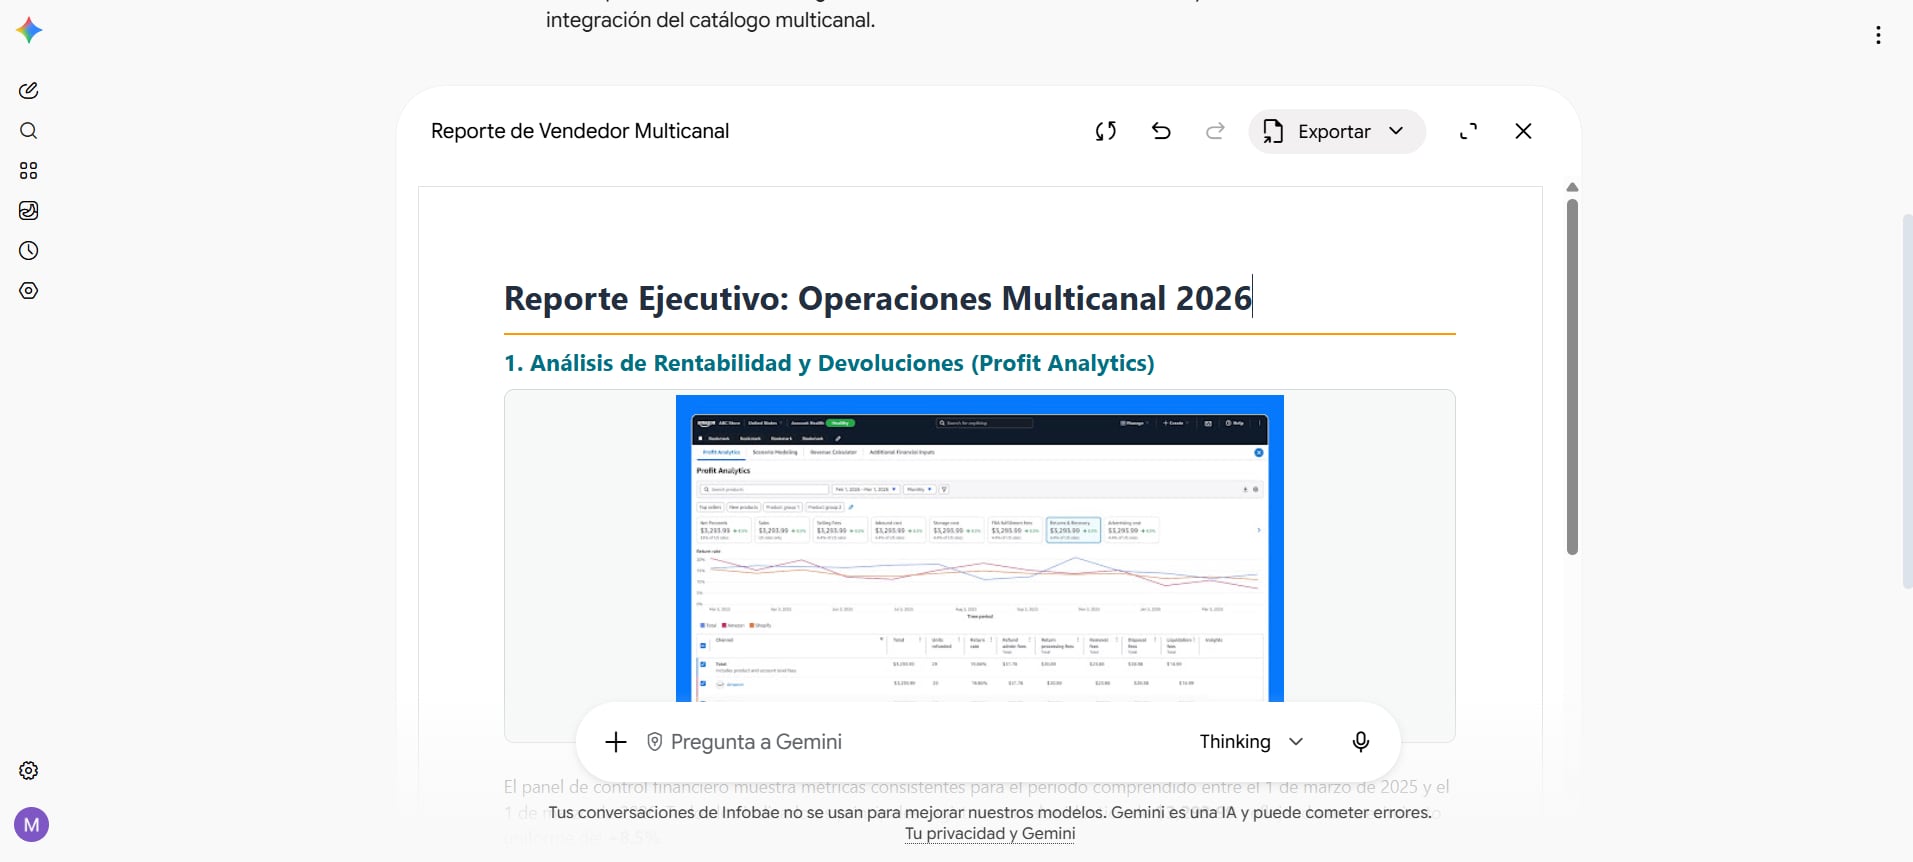Image resolution: width=1913 pixels, height=862 pixels.
Task: Open the search chats icon
Action: tap(29, 131)
